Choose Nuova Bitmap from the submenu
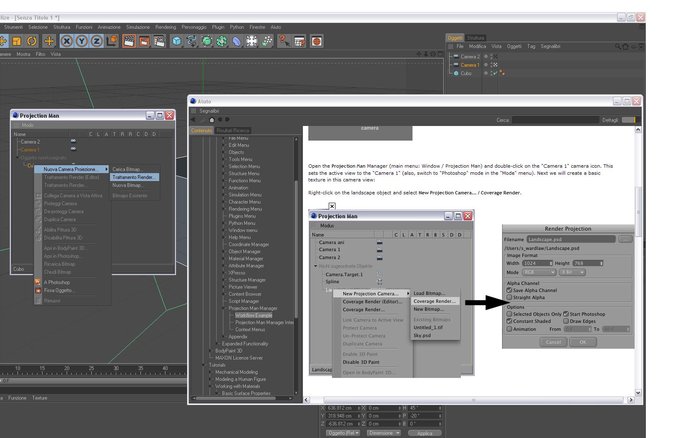700x438 pixels. coord(134,185)
